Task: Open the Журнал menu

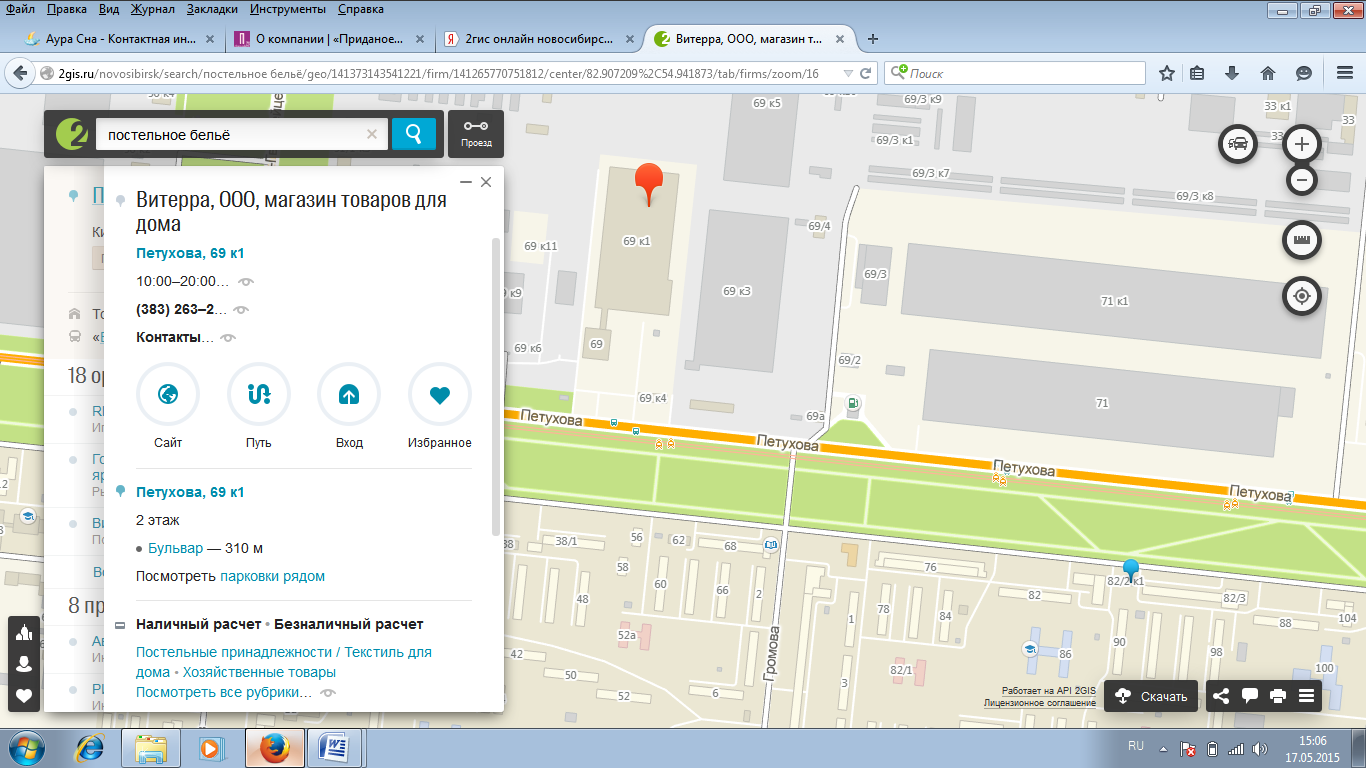Action: (x=152, y=9)
